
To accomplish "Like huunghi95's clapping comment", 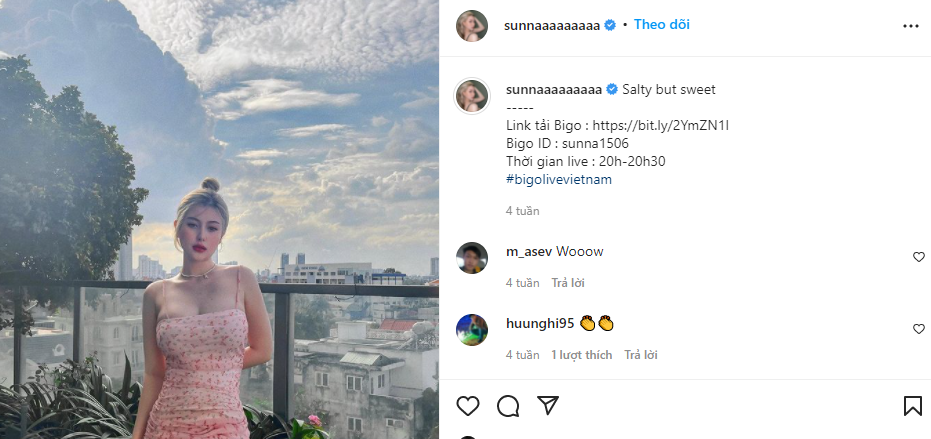I will click(x=918, y=329).
